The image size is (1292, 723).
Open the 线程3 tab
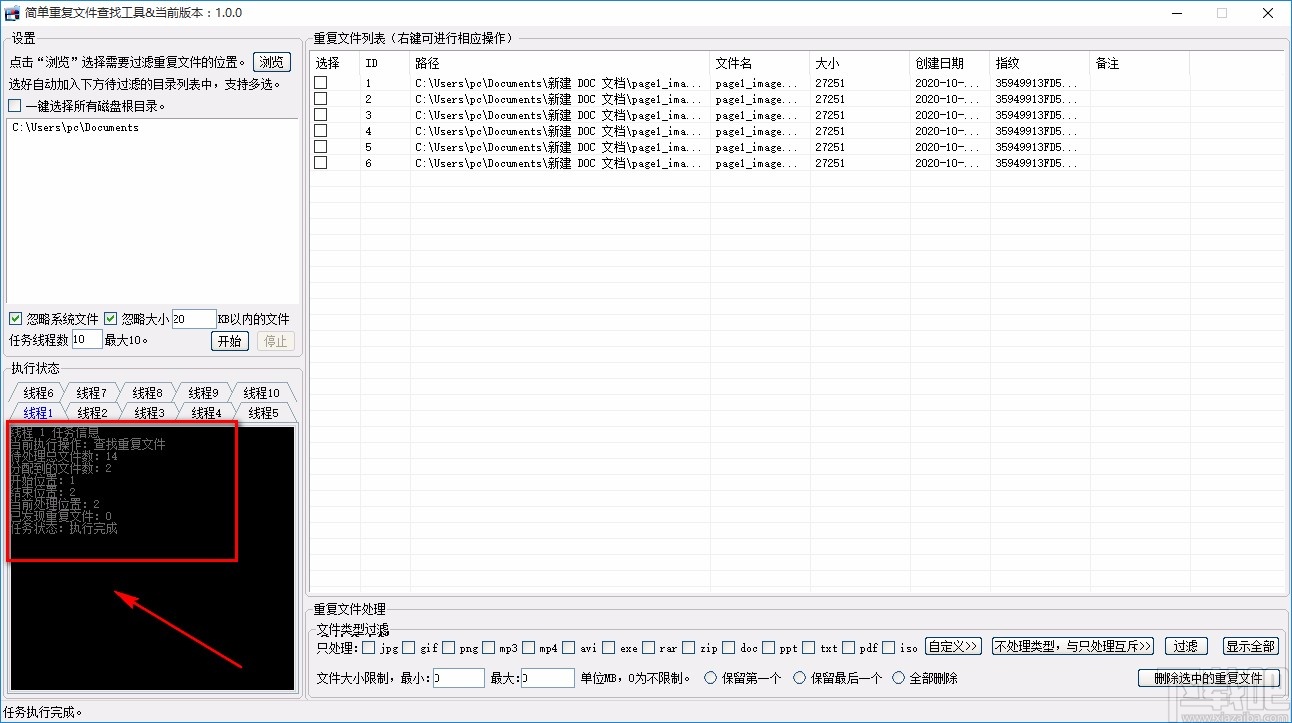click(x=149, y=413)
